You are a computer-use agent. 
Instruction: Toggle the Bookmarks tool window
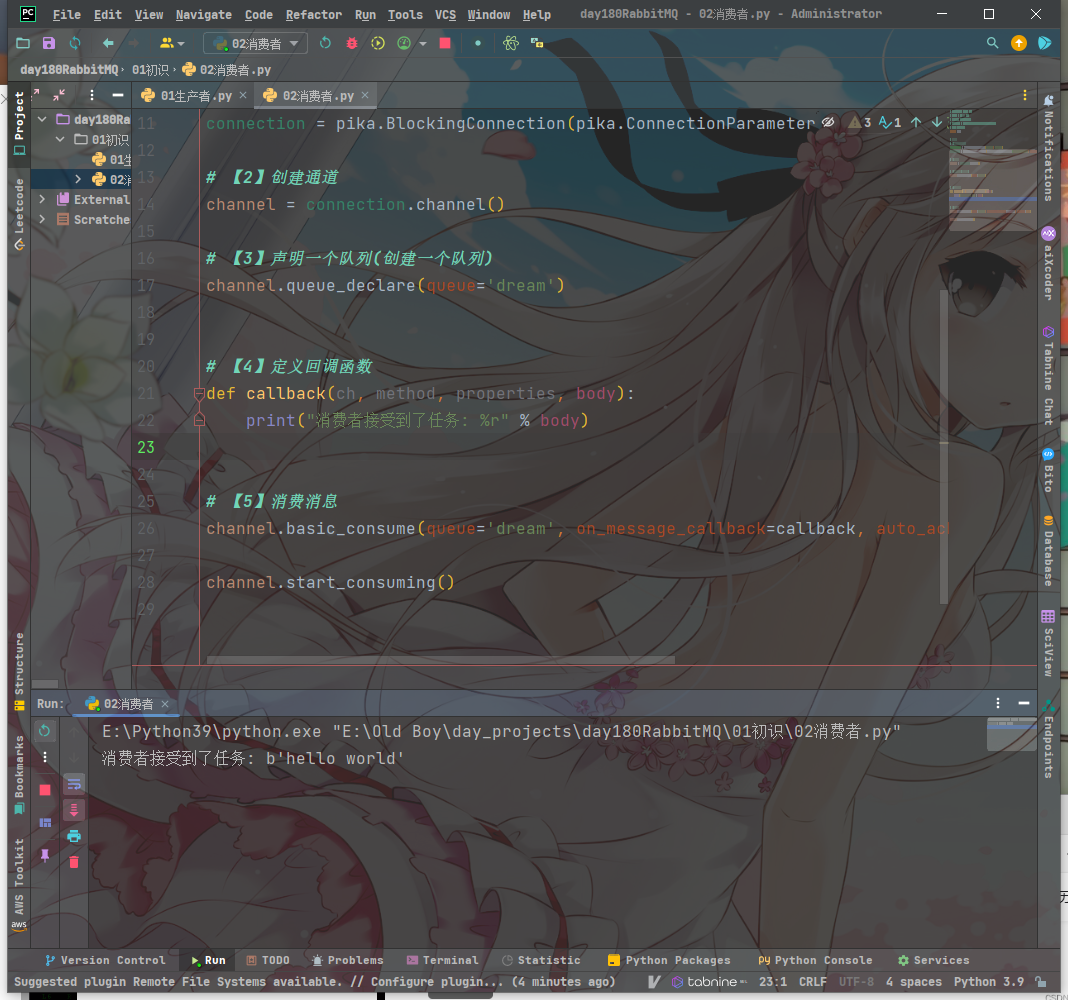pos(19,775)
